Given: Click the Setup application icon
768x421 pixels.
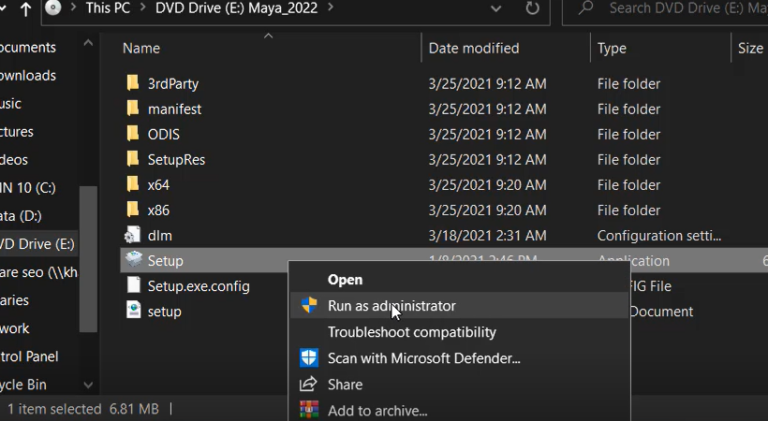Looking at the screenshot, I should 132,260.
